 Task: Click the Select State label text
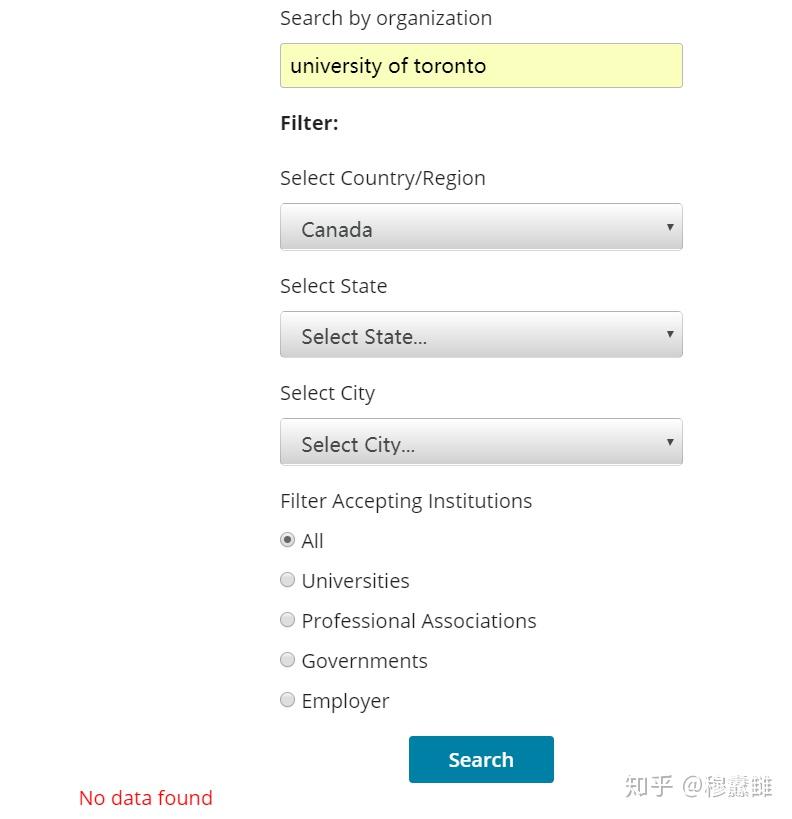(333, 285)
